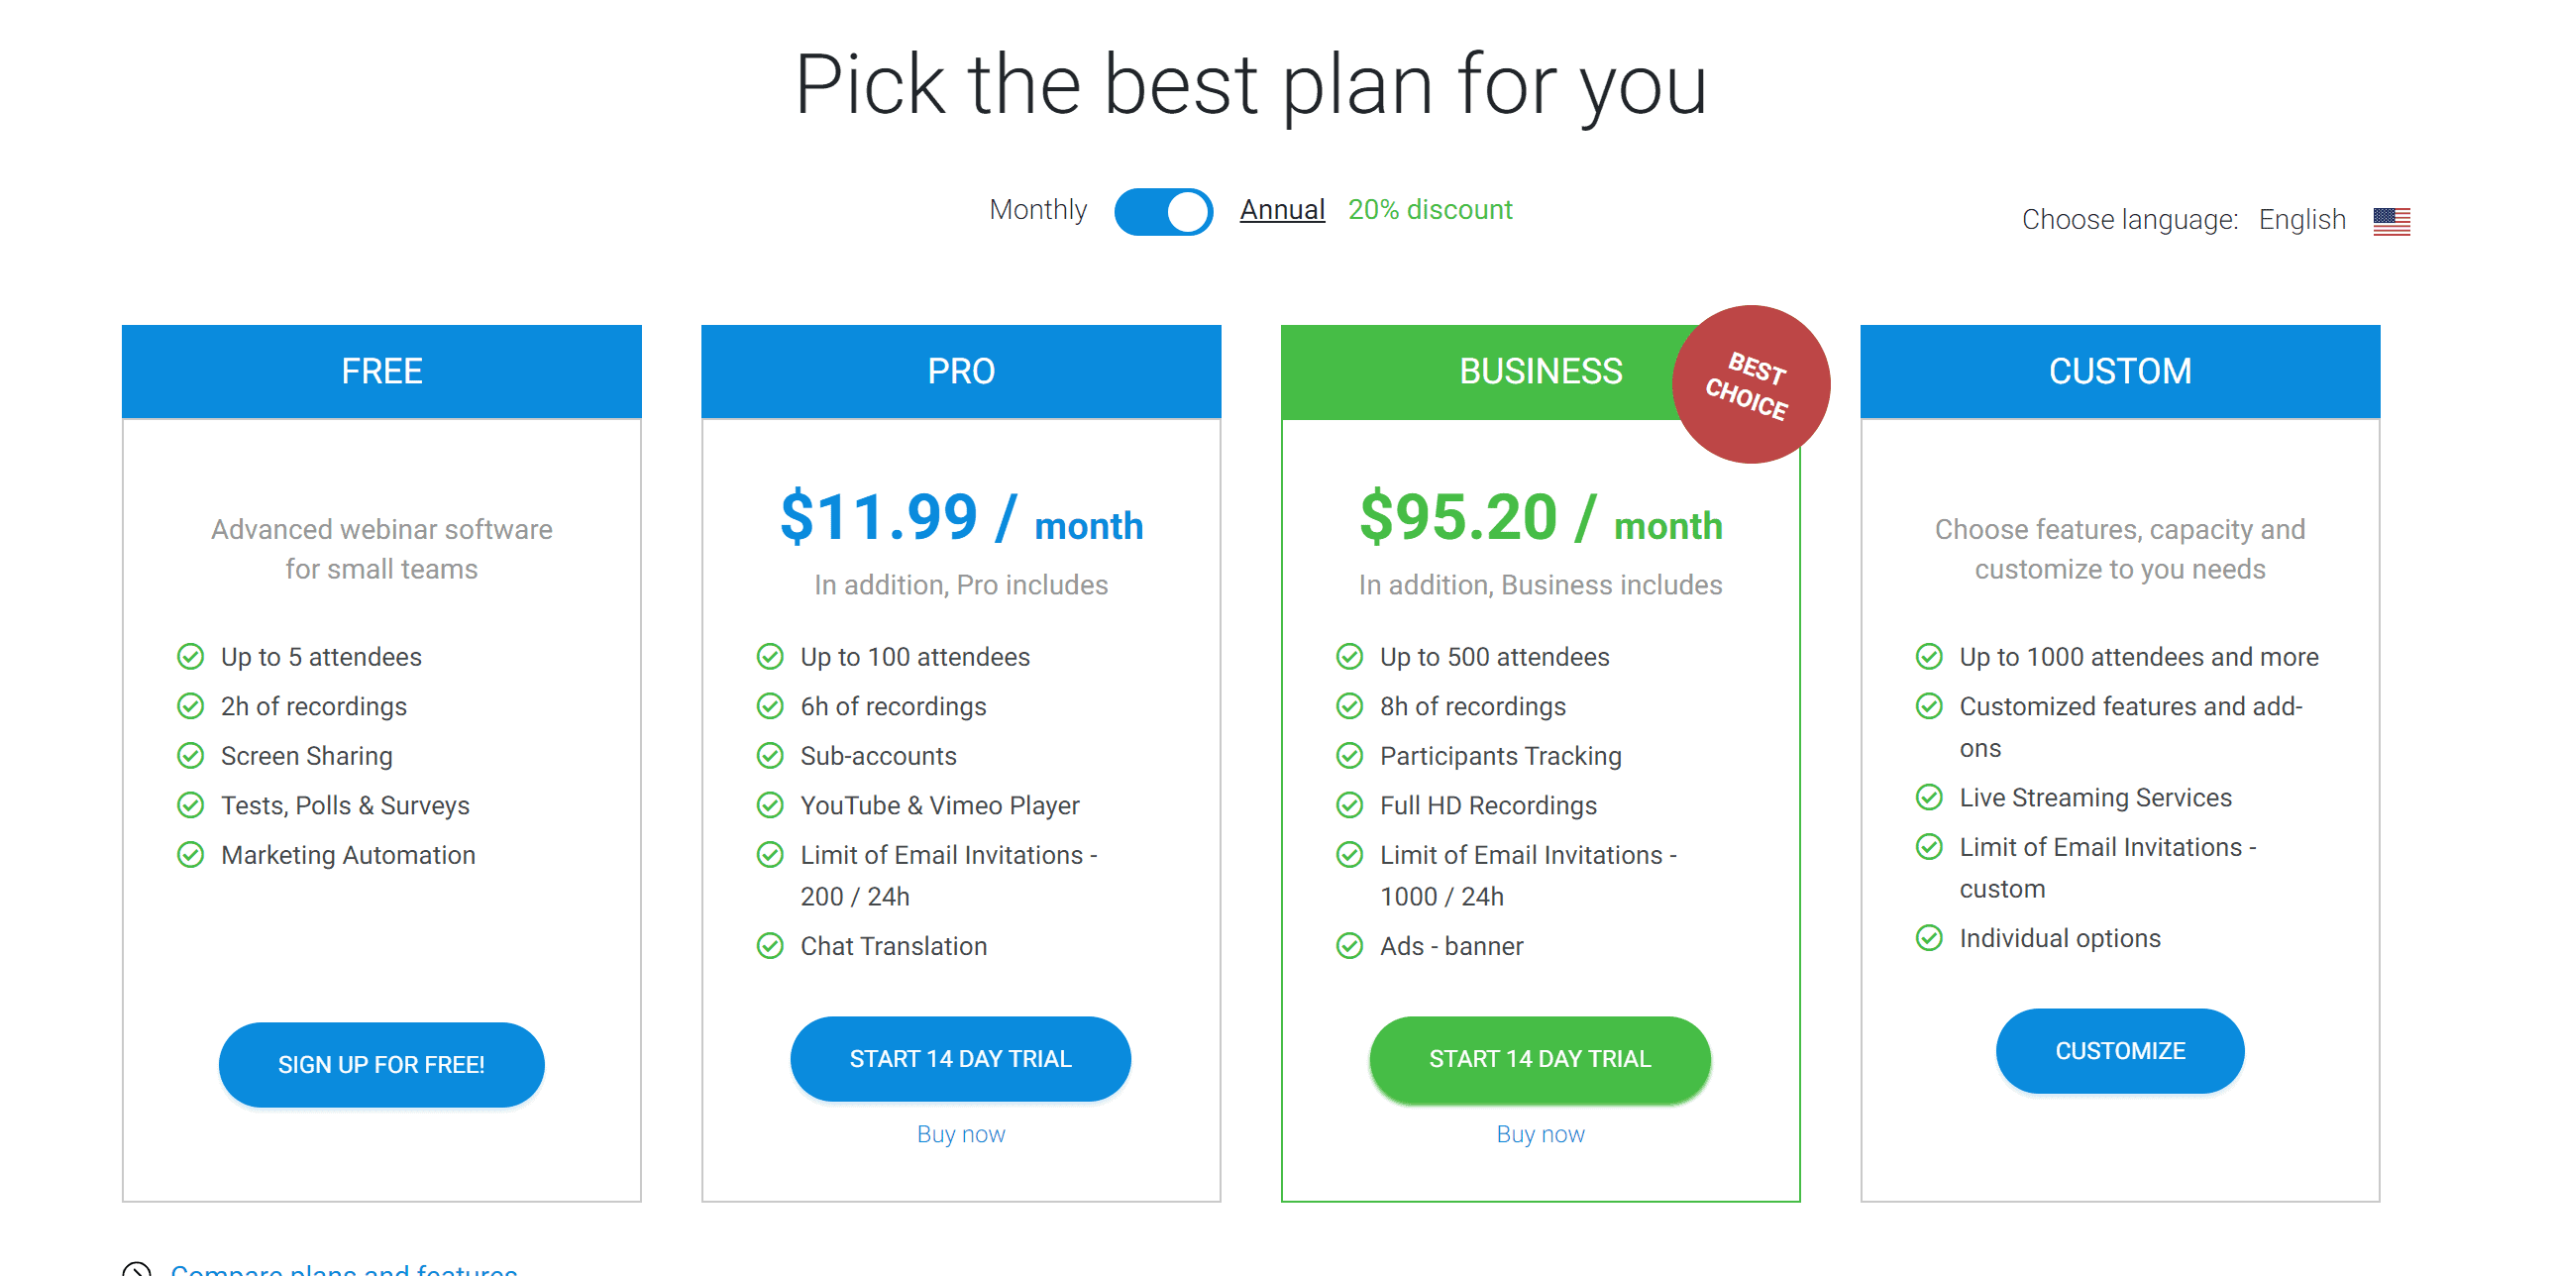Click the Best Choice red badge
This screenshot has height=1276, width=2560.
tap(1750, 384)
